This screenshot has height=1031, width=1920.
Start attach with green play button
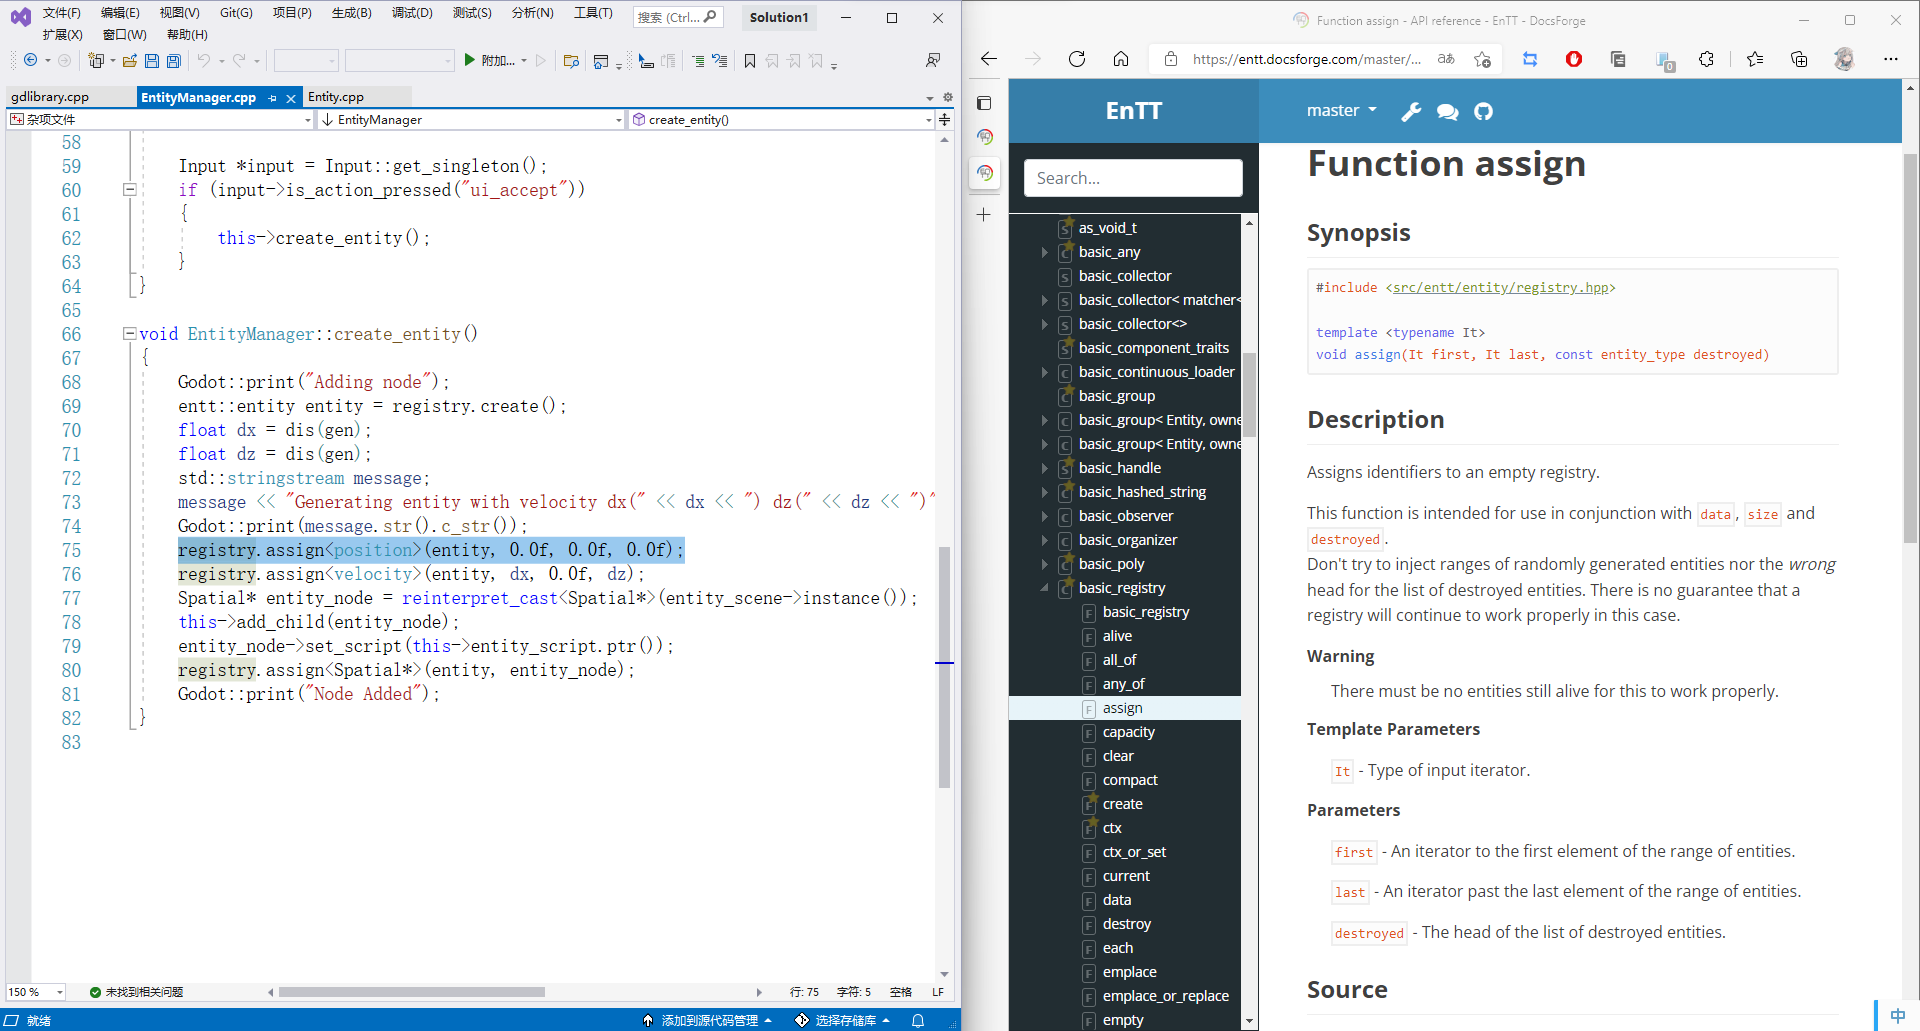coord(469,61)
